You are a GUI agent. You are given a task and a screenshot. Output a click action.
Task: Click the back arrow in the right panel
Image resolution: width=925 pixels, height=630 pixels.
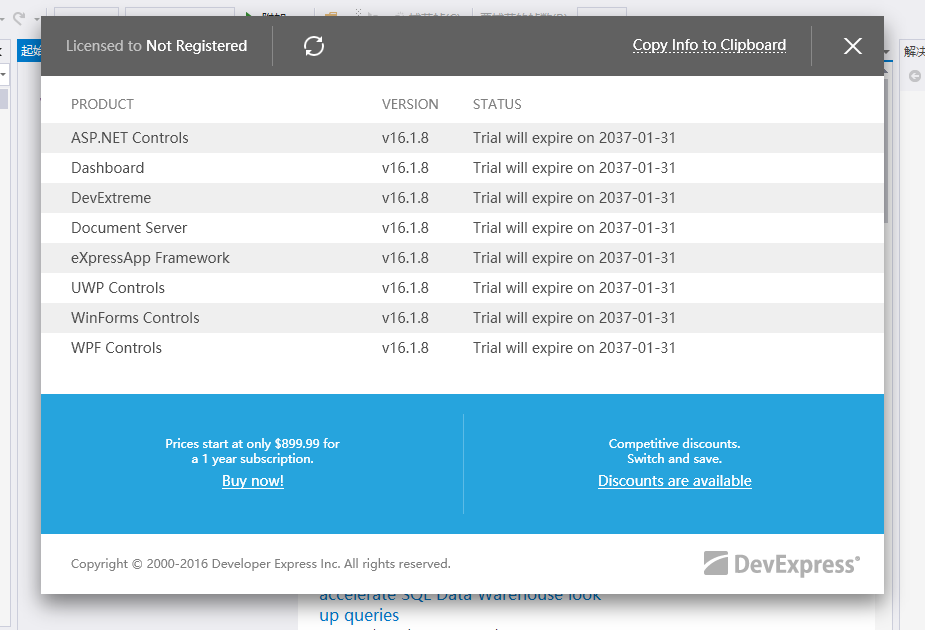pyautogui.click(x=914, y=76)
